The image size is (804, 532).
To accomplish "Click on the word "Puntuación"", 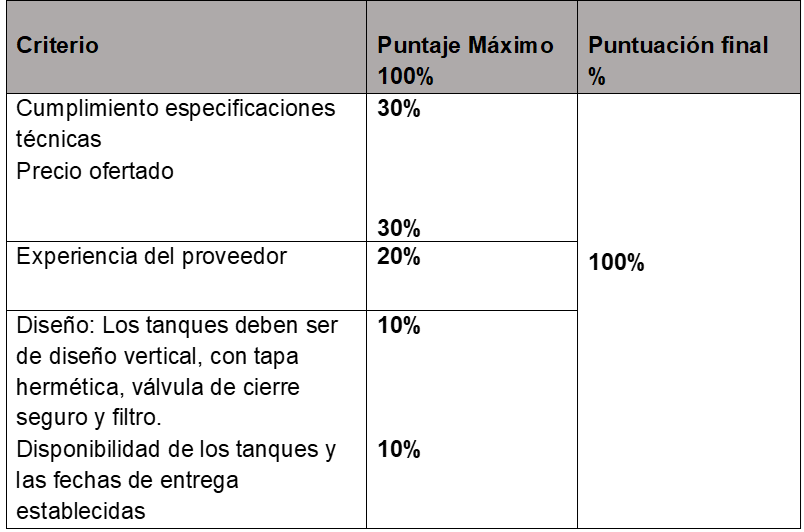I will [649, 46].
